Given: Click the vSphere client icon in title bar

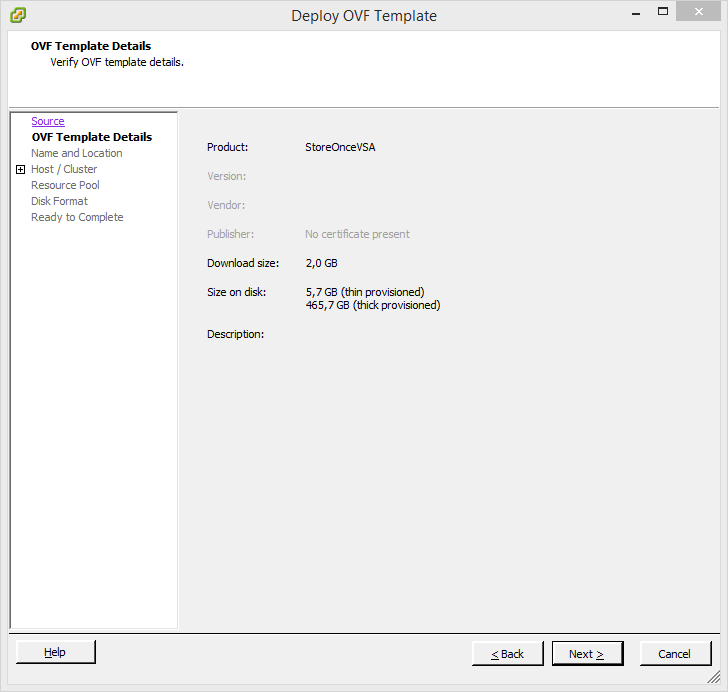Looking at the screenshot, I should click(17, 15).
